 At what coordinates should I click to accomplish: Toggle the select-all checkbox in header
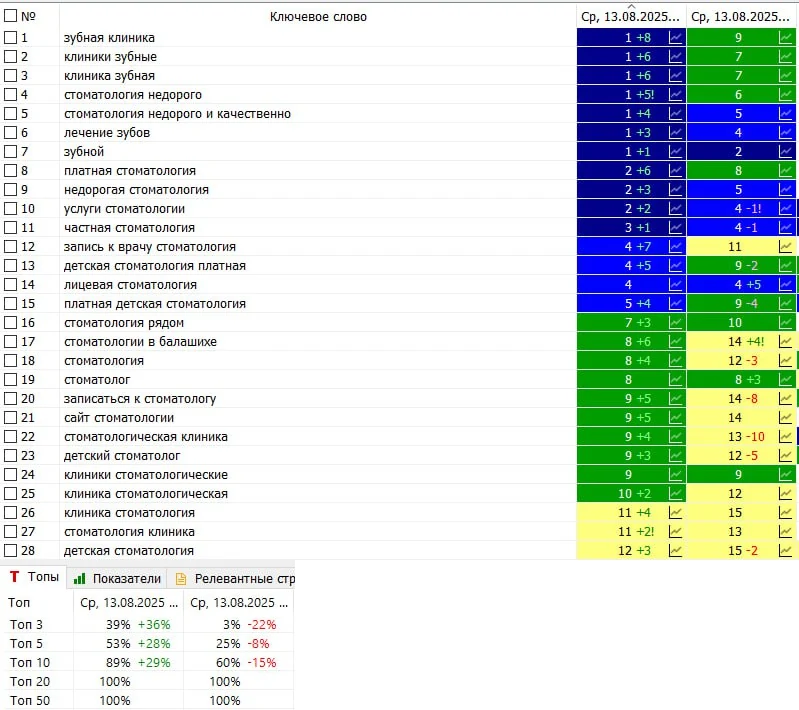pos(10,16)
